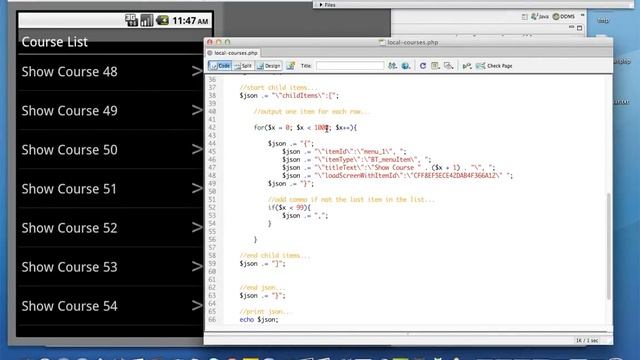Maximize the Eclipse view panel icon
640x360 pixels.
[580, 28]
